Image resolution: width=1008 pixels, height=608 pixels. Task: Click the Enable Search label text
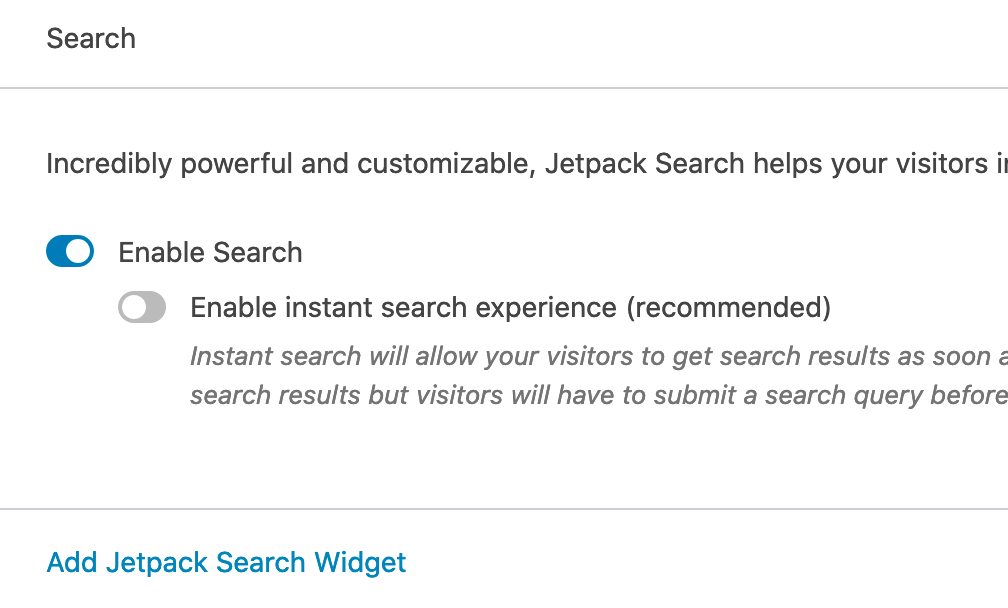[210, 252]
